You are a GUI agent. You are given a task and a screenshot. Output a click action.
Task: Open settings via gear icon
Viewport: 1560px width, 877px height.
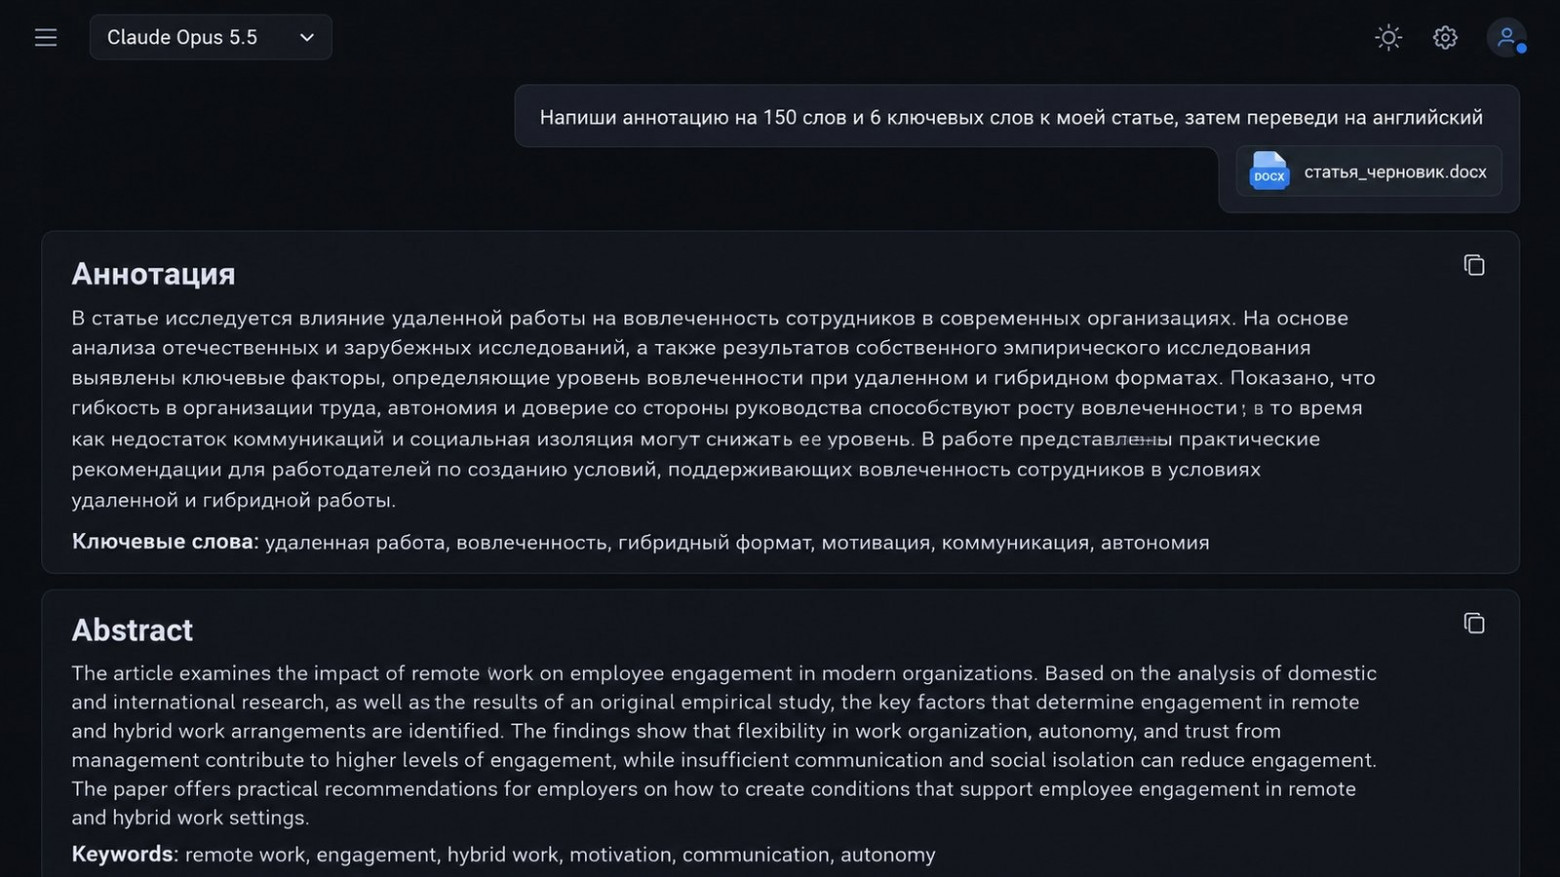click(1445, 38)
